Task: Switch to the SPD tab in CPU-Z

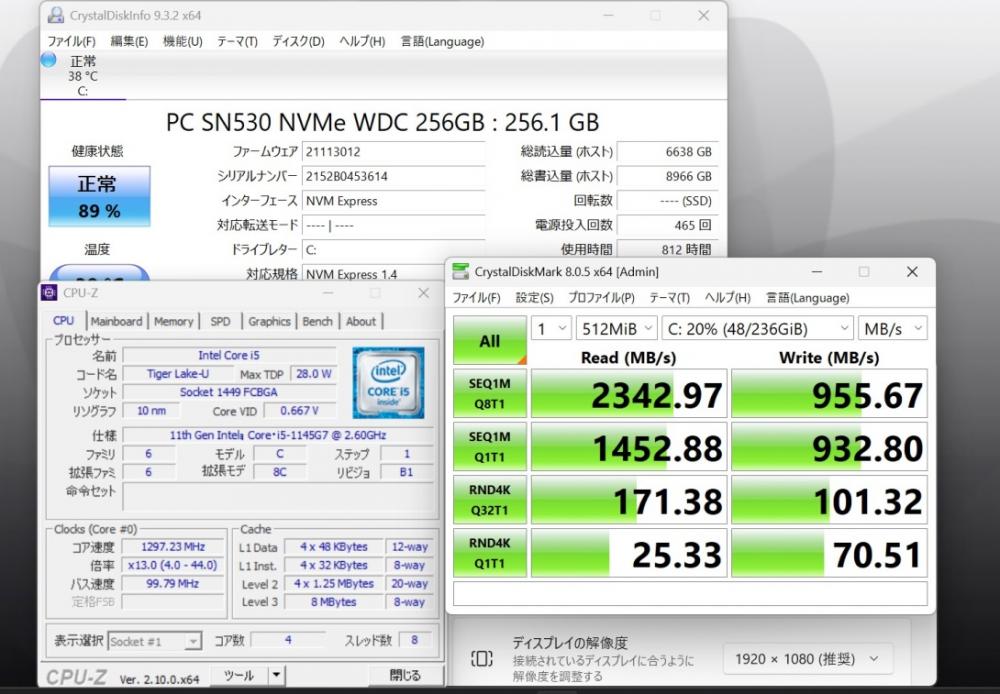Action: click(221, 321)
